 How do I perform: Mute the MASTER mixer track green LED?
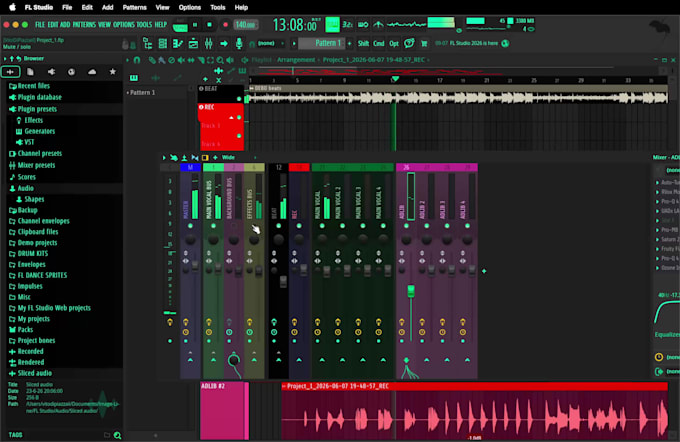point(190,226)
